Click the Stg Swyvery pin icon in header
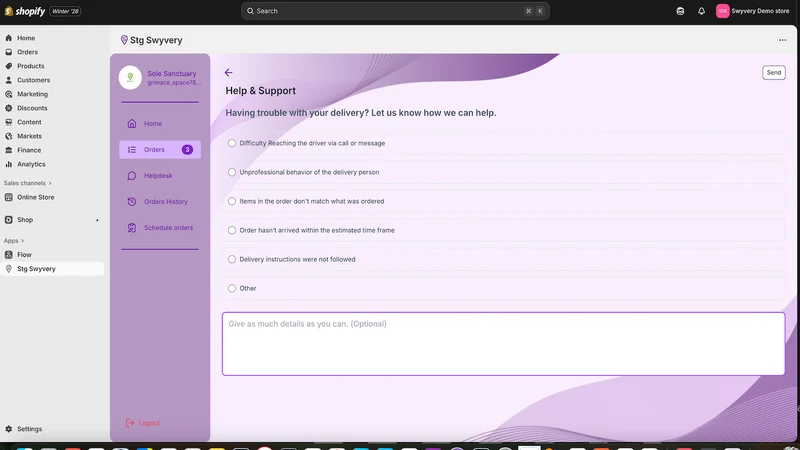 (124, 40)
